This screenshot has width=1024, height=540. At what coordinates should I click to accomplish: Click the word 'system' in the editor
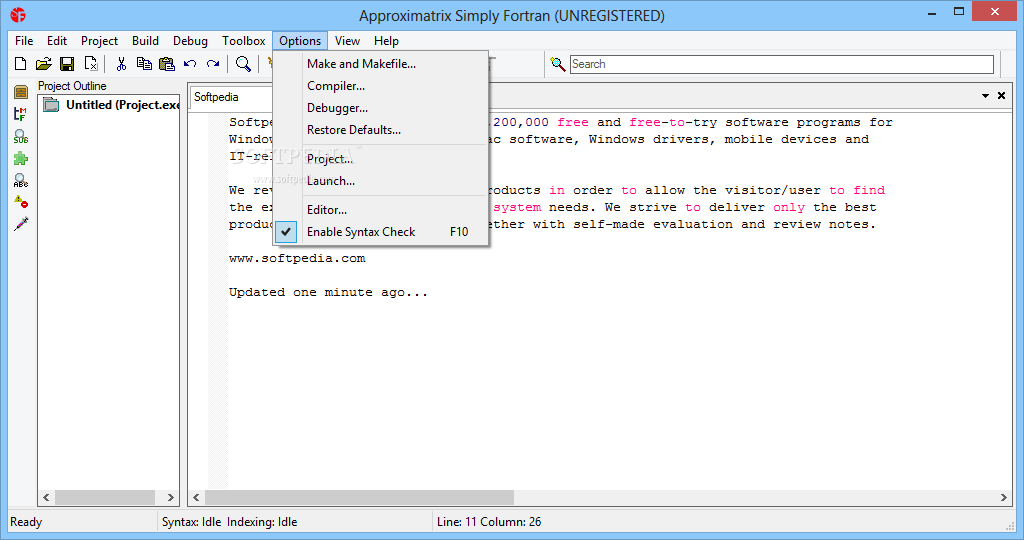pyautogui.click(x=517, y=207)
